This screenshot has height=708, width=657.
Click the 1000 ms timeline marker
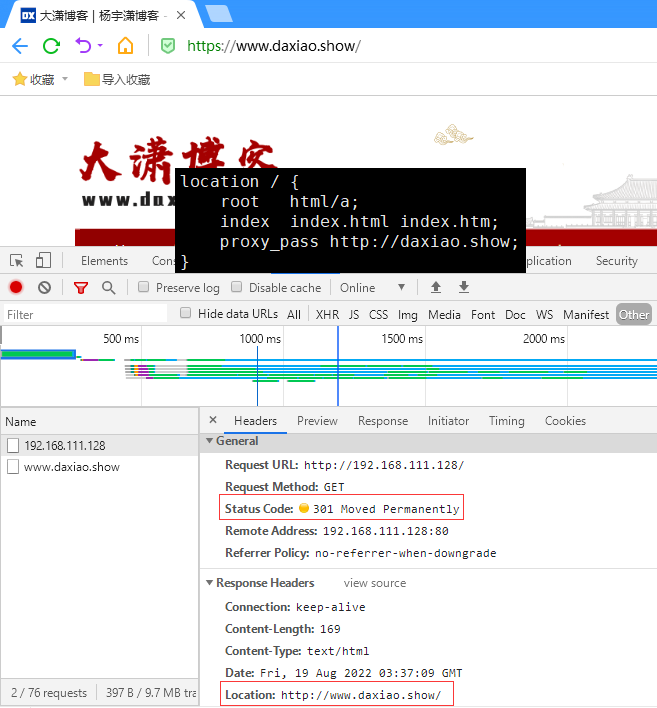[x=260, y=339]
